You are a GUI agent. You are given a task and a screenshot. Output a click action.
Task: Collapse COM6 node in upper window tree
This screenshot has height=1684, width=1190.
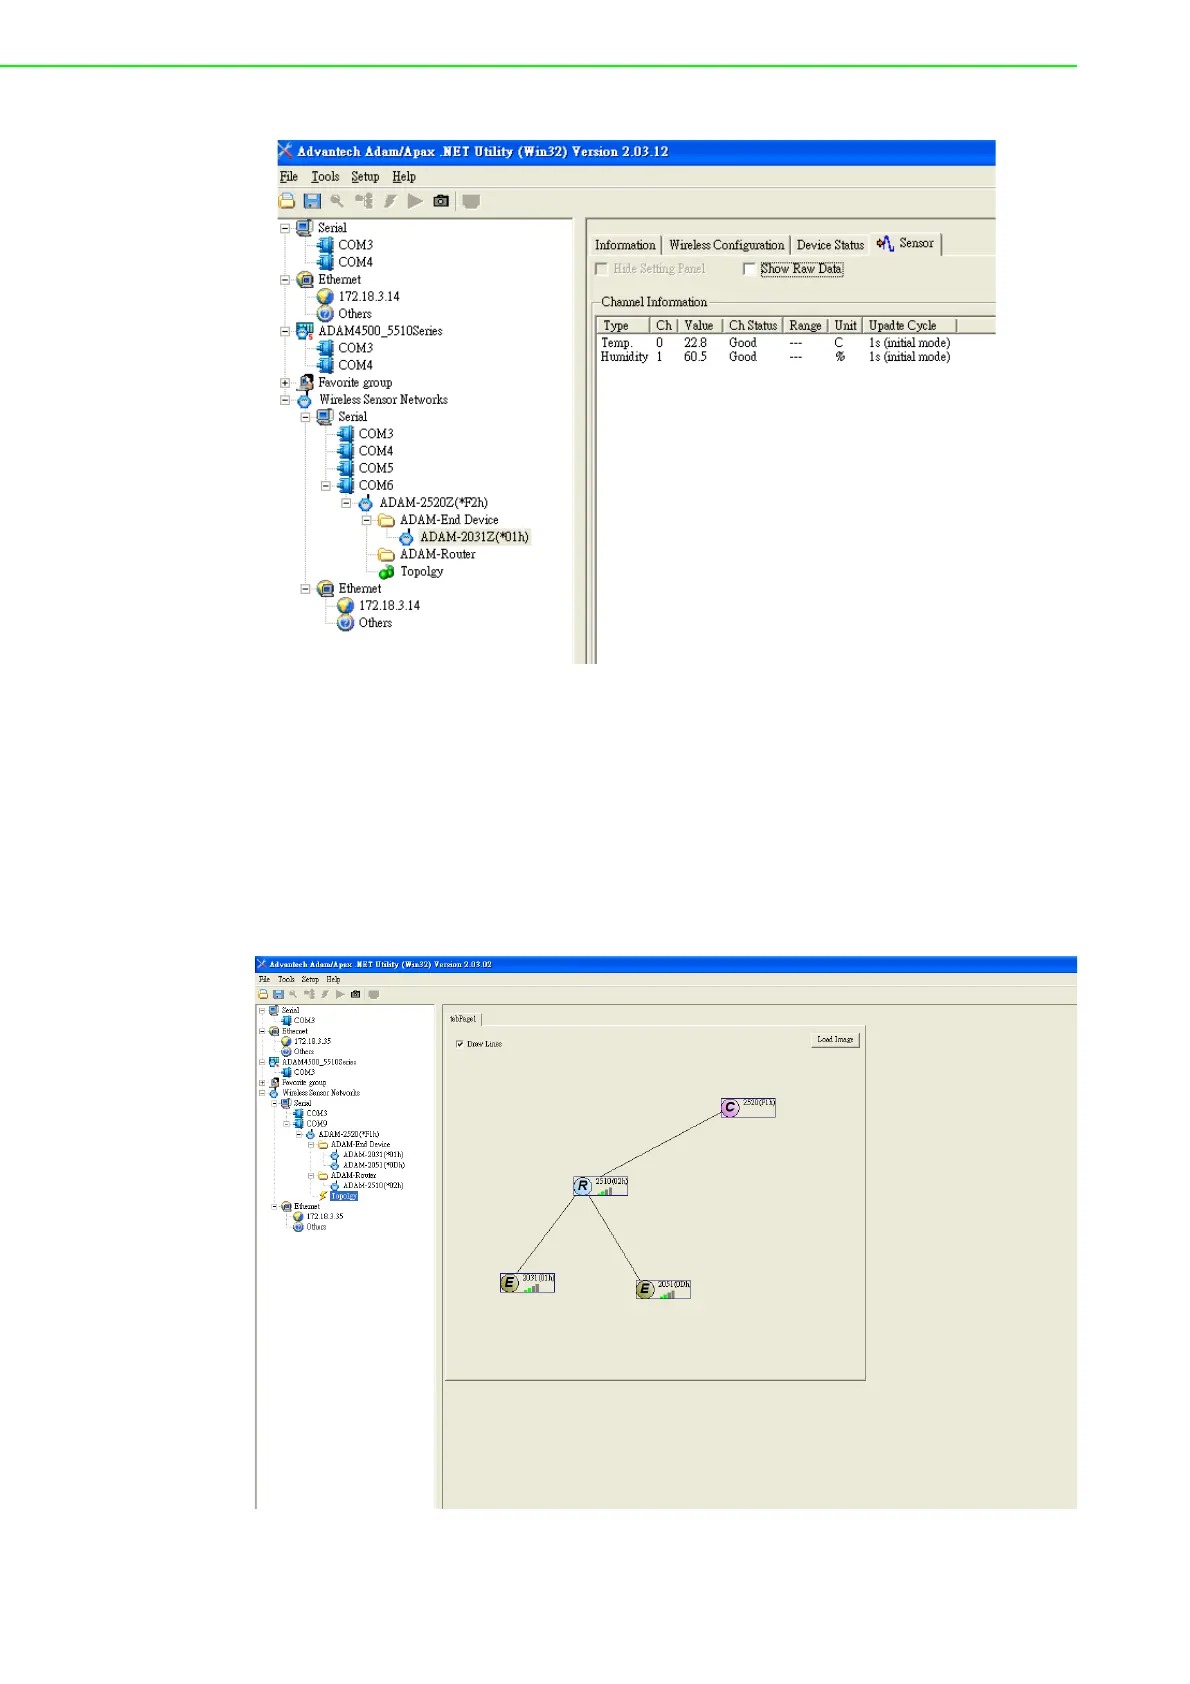[325, 486]
